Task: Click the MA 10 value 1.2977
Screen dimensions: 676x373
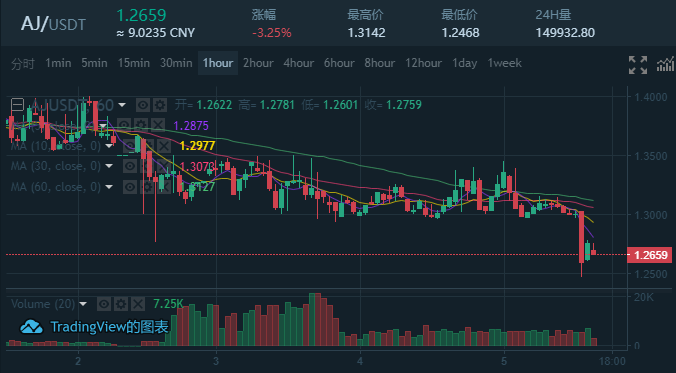Action: point(197,146)
